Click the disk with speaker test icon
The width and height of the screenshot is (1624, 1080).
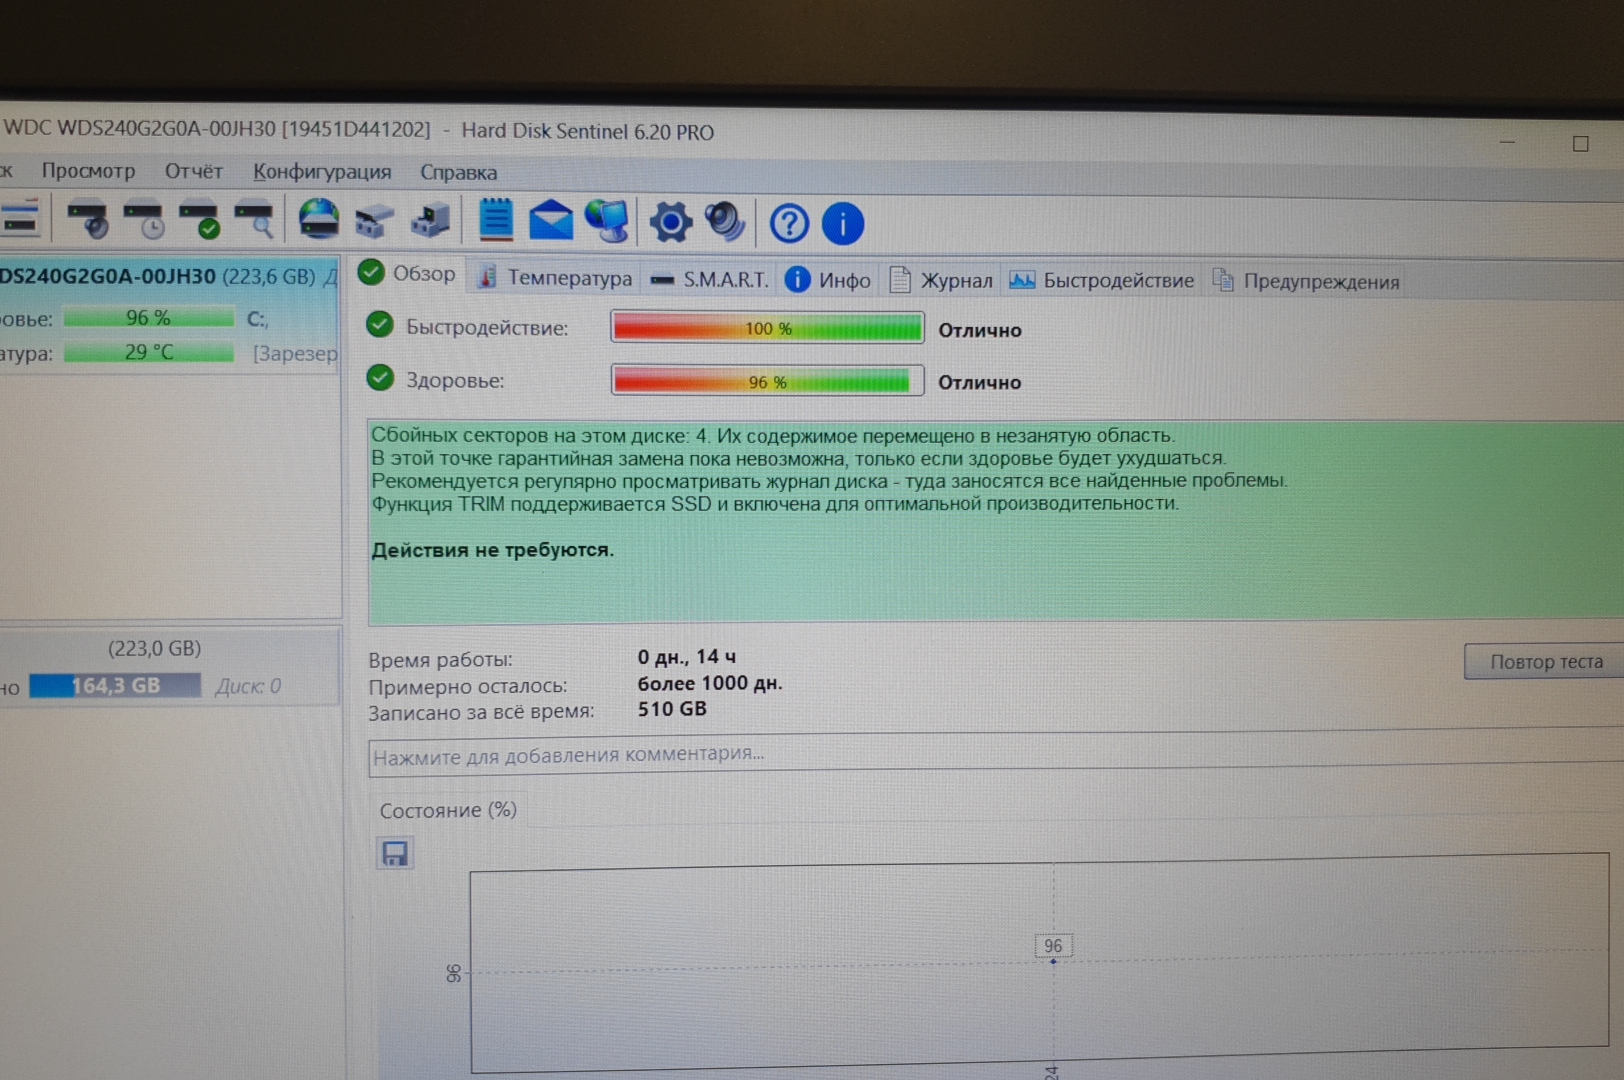(88, 219)
